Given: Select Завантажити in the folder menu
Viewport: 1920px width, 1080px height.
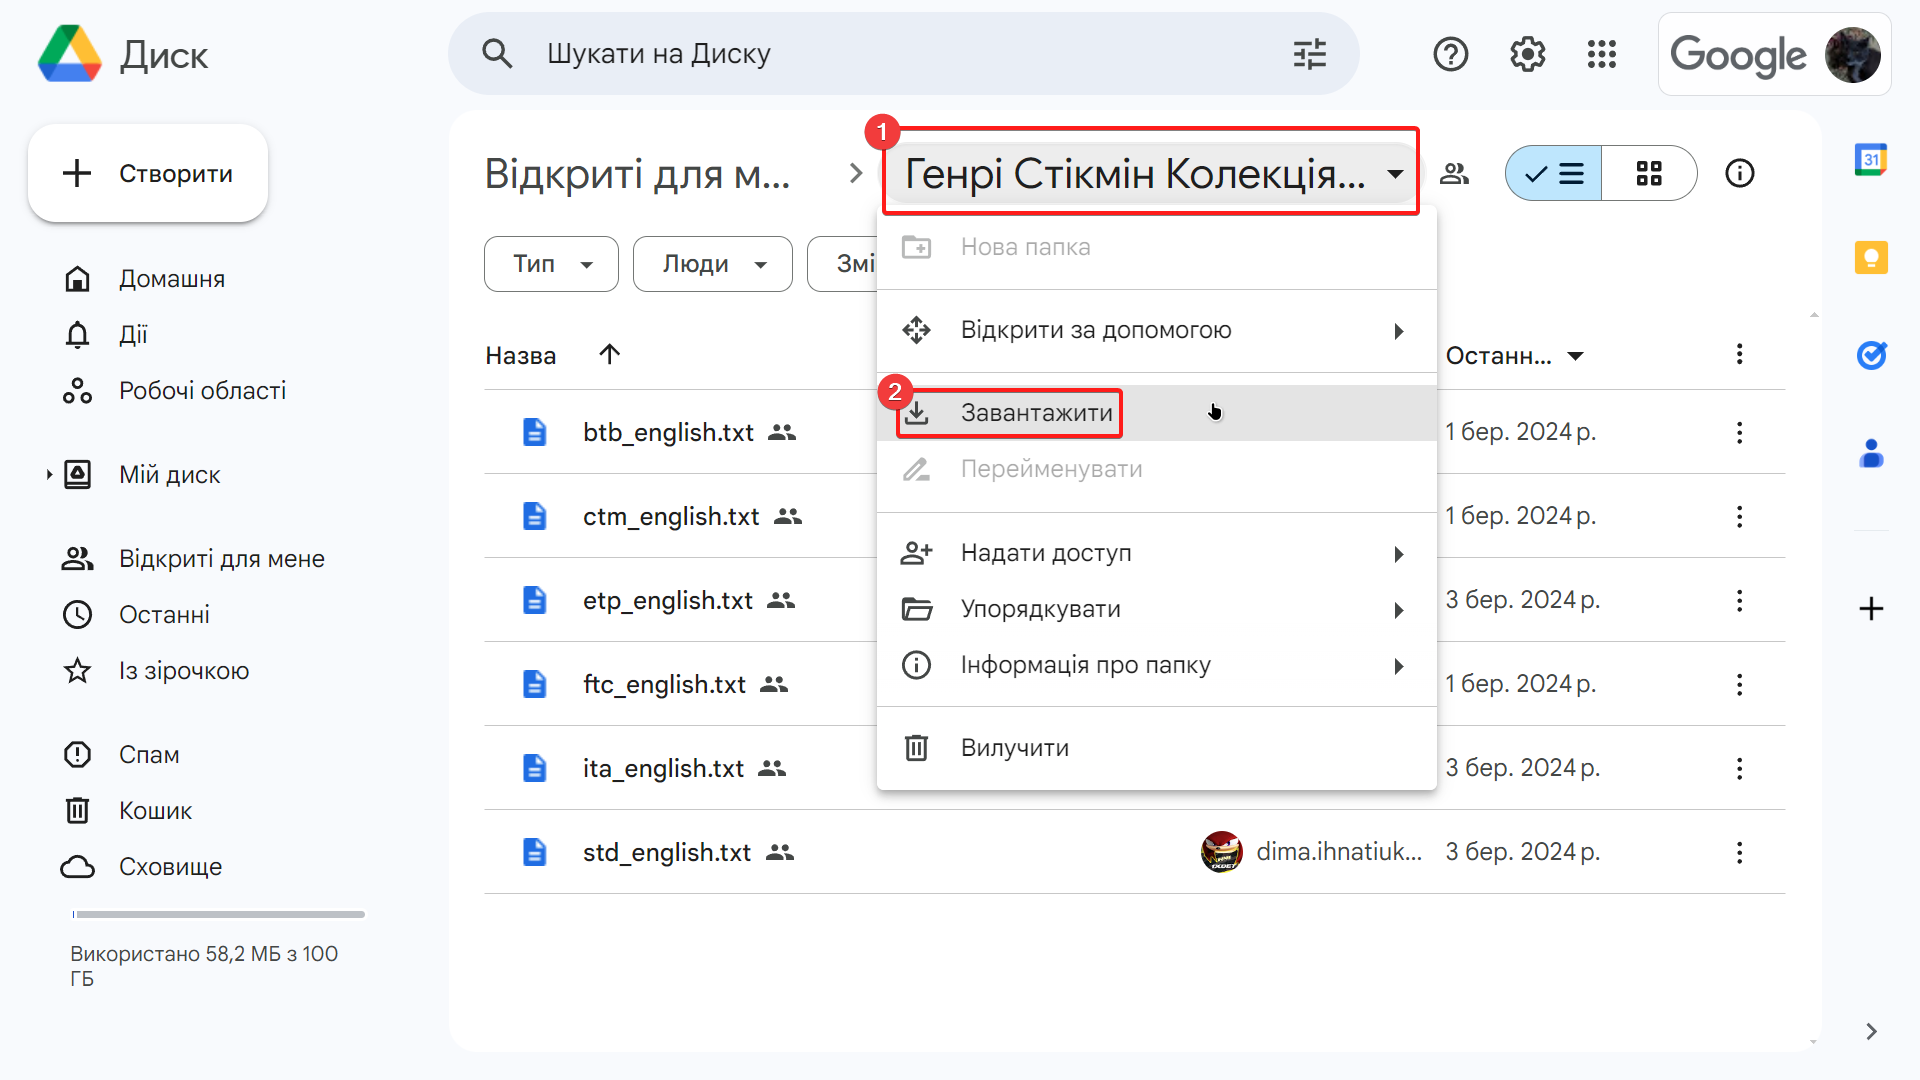Looking at the screenshot, I should pyautogui.click(x=1036, y=413).
